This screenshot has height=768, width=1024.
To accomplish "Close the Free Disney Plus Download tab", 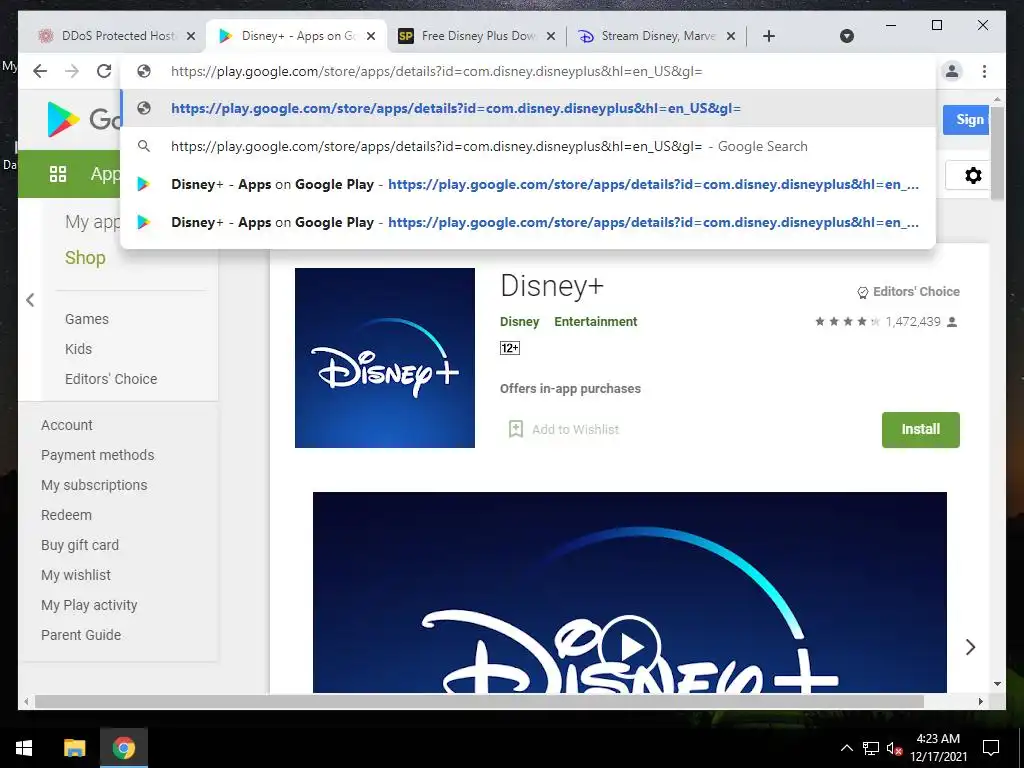I will (551, 36).
